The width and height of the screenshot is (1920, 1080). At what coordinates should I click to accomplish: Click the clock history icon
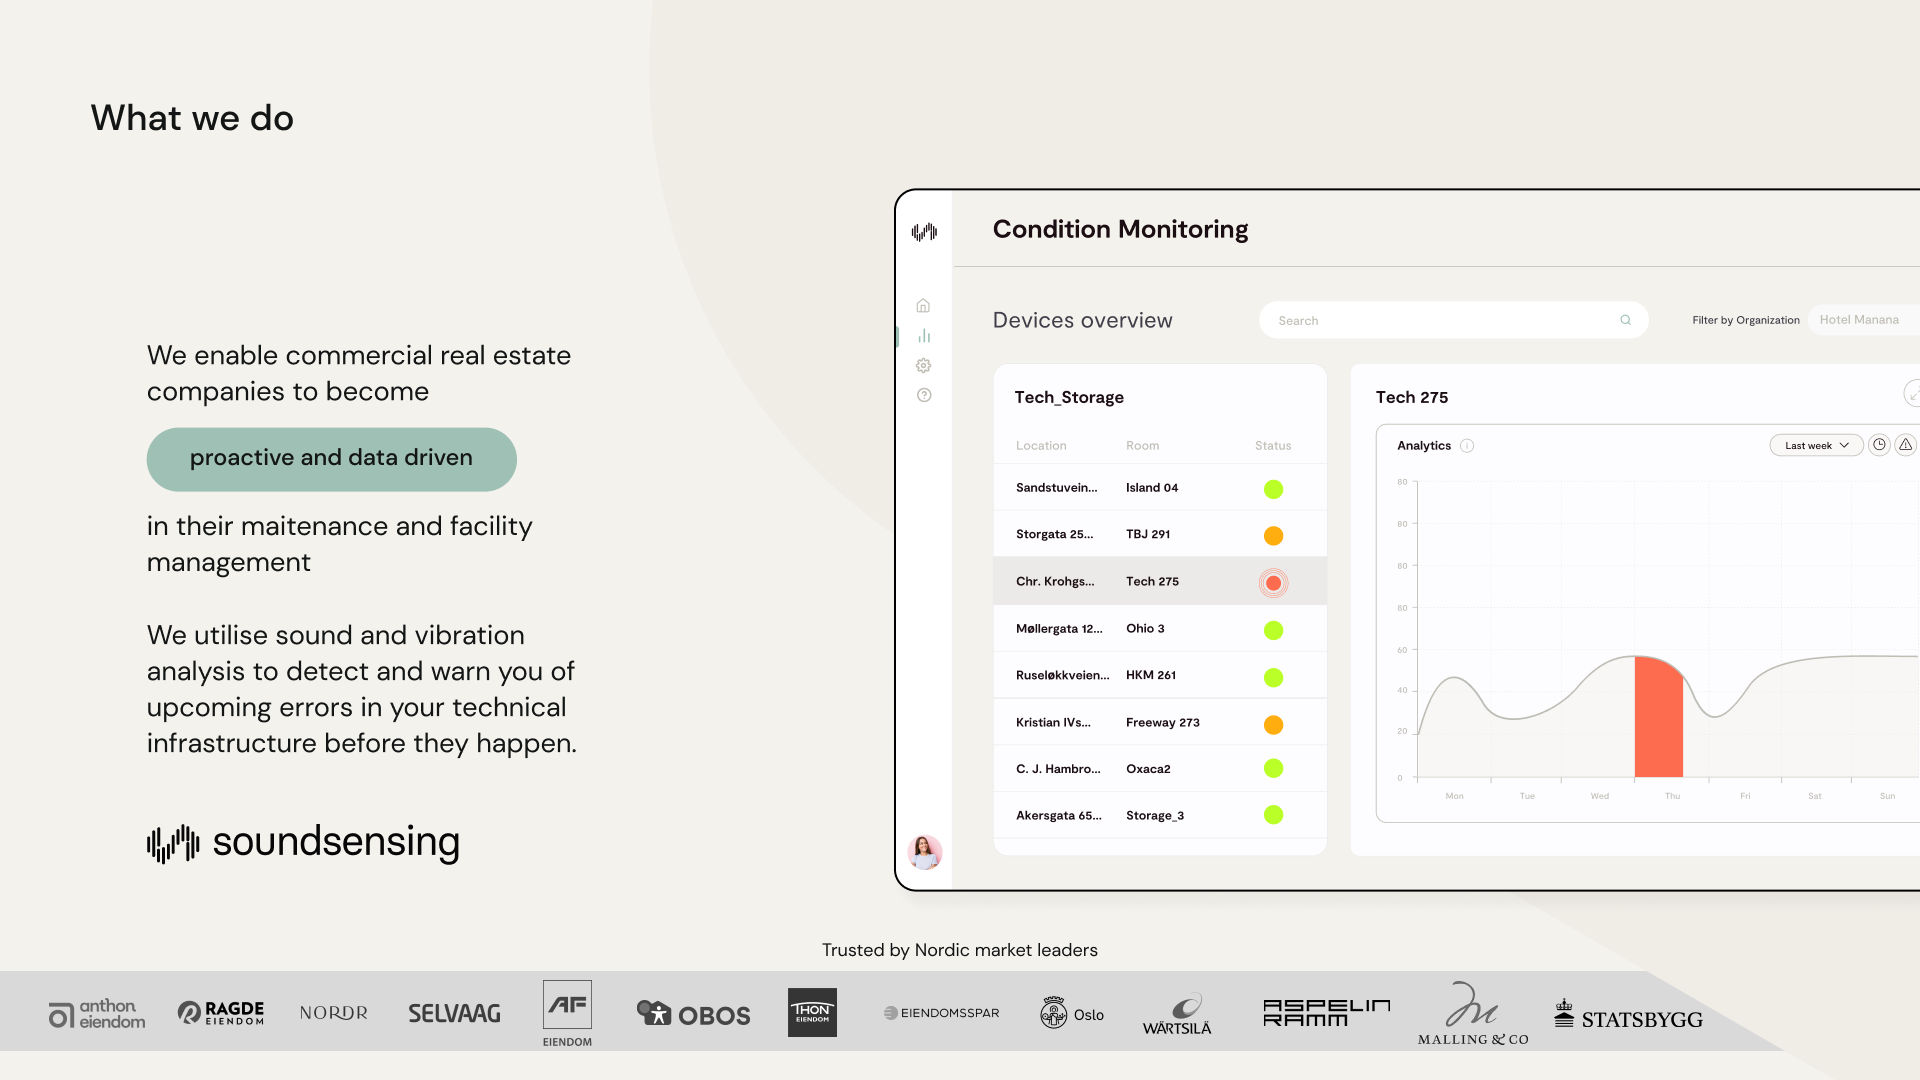coord(1879,445)
